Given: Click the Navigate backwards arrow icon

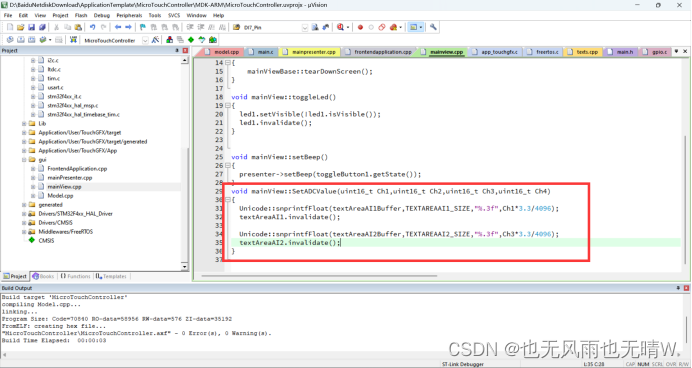Looking at the screenshot, I should pos(118,27).
